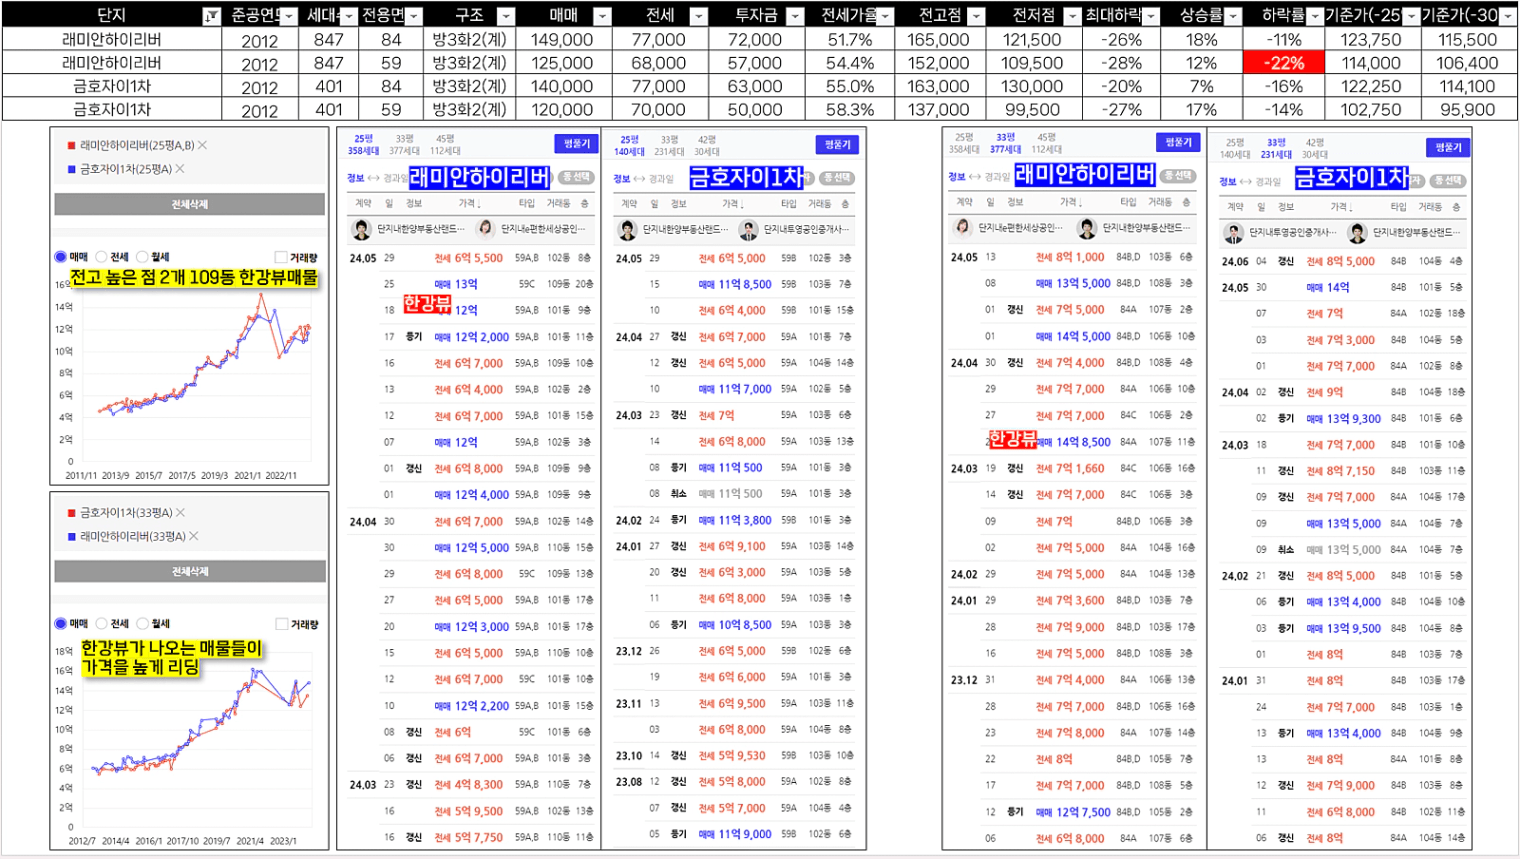Open 전용면적 column filter dropdown

(414, 16)
